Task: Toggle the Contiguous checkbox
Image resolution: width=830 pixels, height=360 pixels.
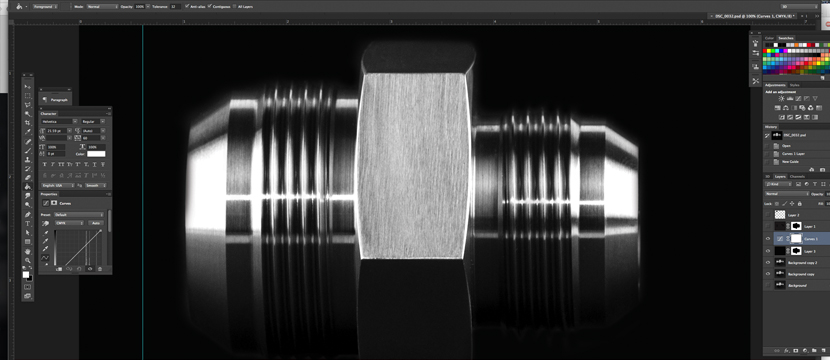Action: [x=210, y=7]
